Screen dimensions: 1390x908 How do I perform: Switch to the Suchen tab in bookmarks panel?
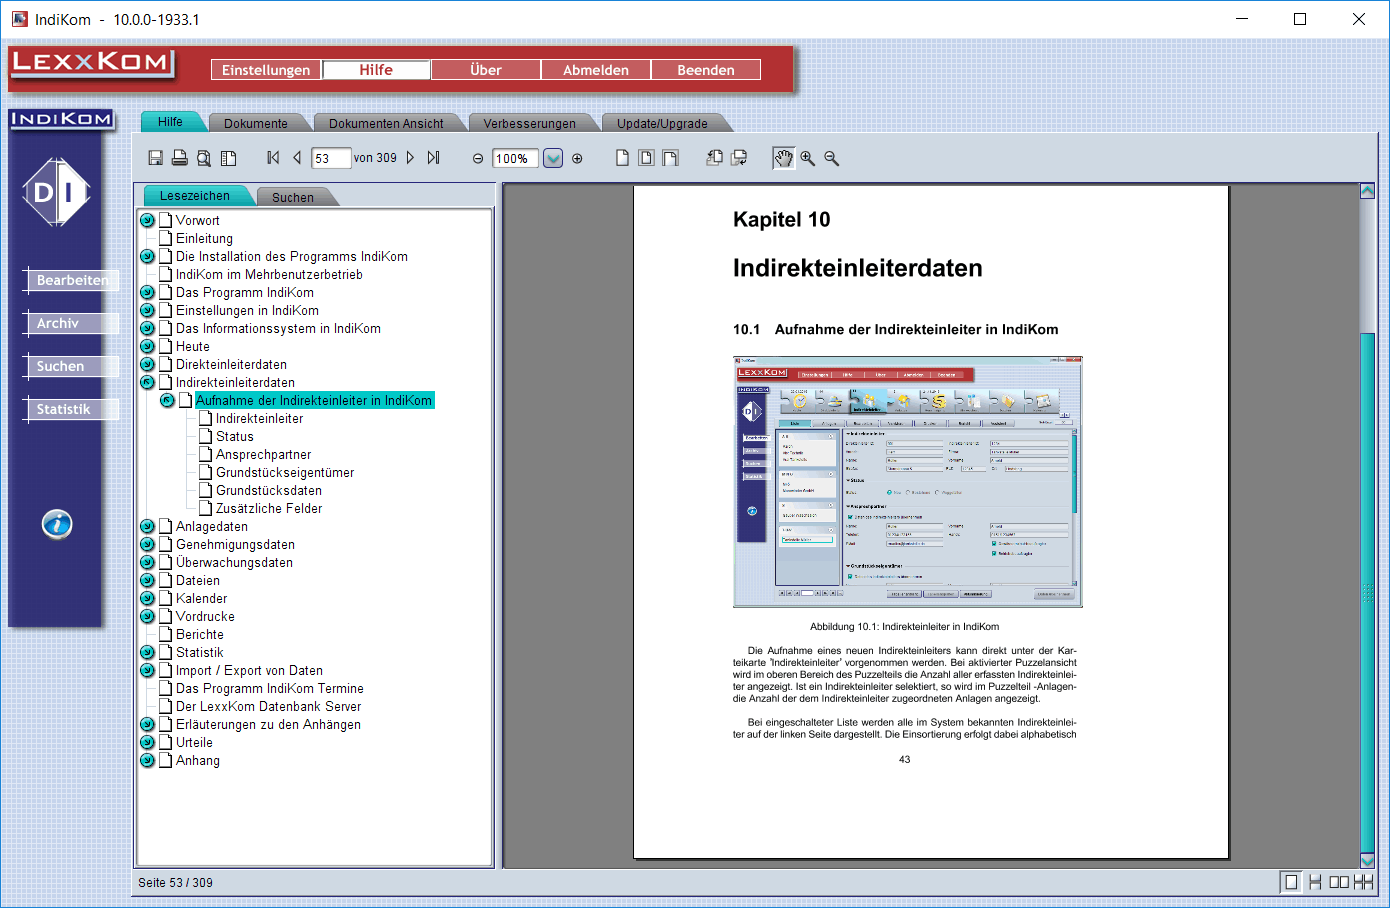click(293, 197)
